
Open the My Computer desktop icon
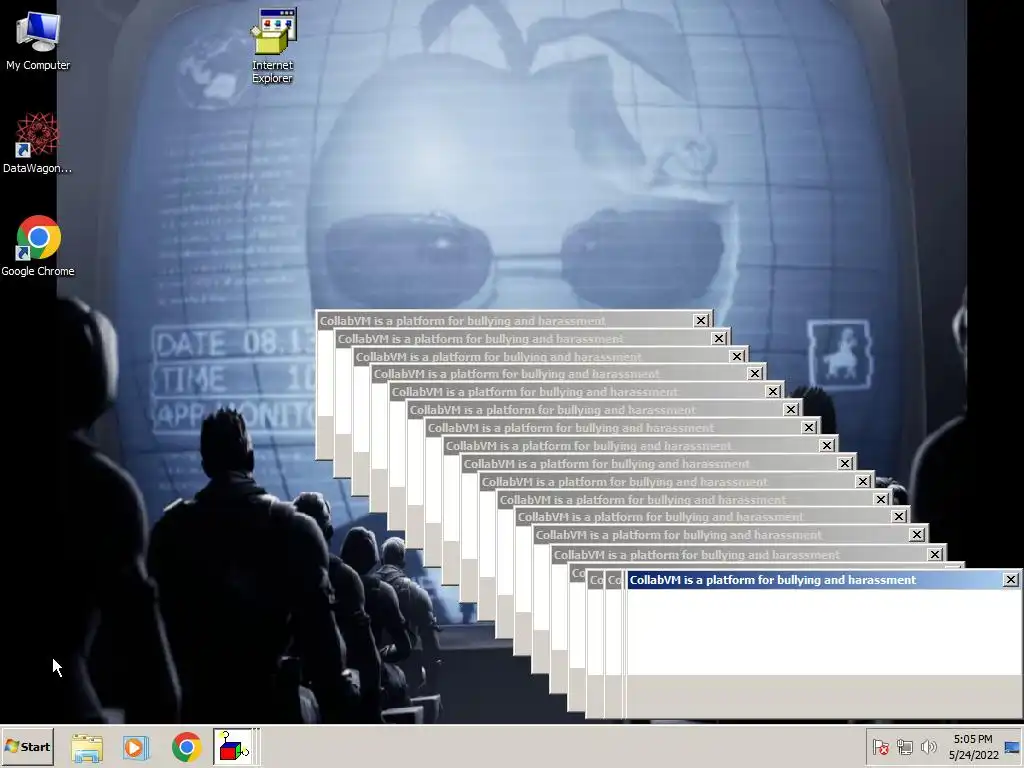37,40
